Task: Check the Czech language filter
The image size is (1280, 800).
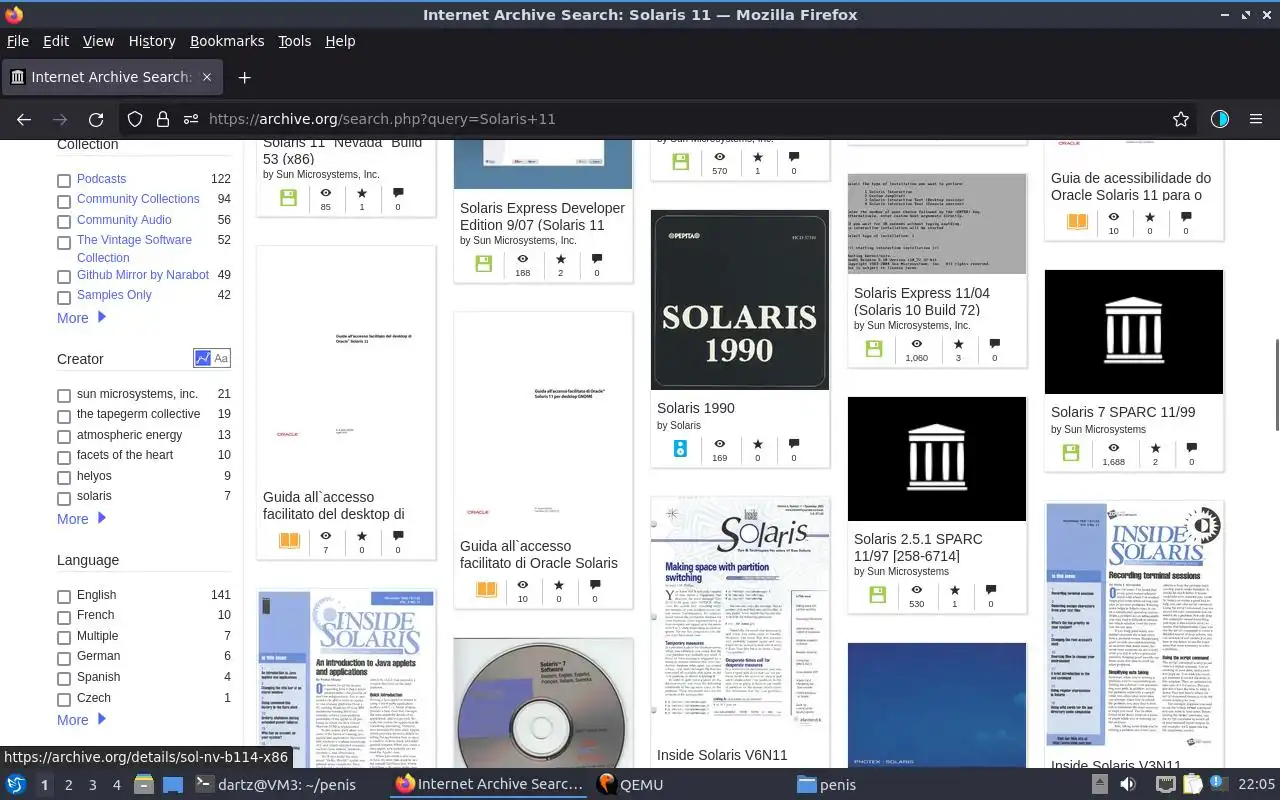Action: click(x=64, y=699)
